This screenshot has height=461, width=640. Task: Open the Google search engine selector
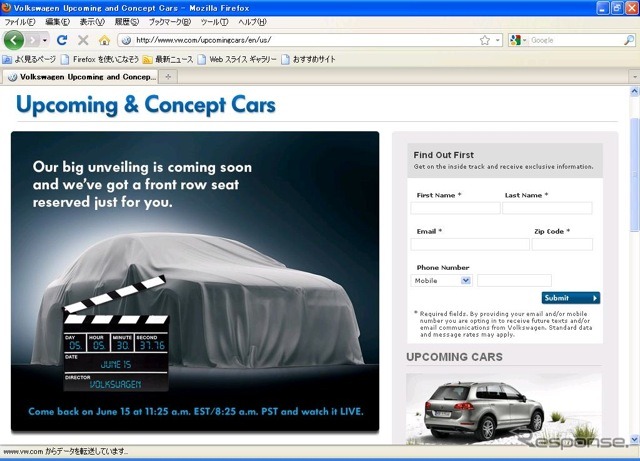click(518, 40)
